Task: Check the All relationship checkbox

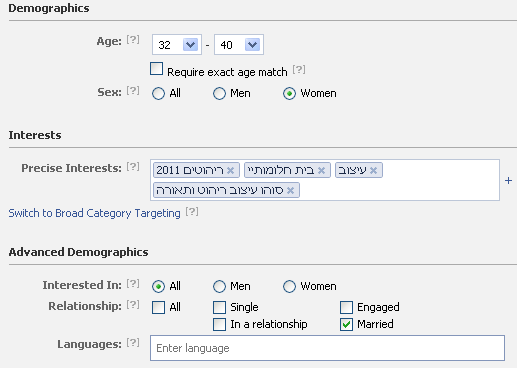Action: pyautogui.click(x=158, y=307)
